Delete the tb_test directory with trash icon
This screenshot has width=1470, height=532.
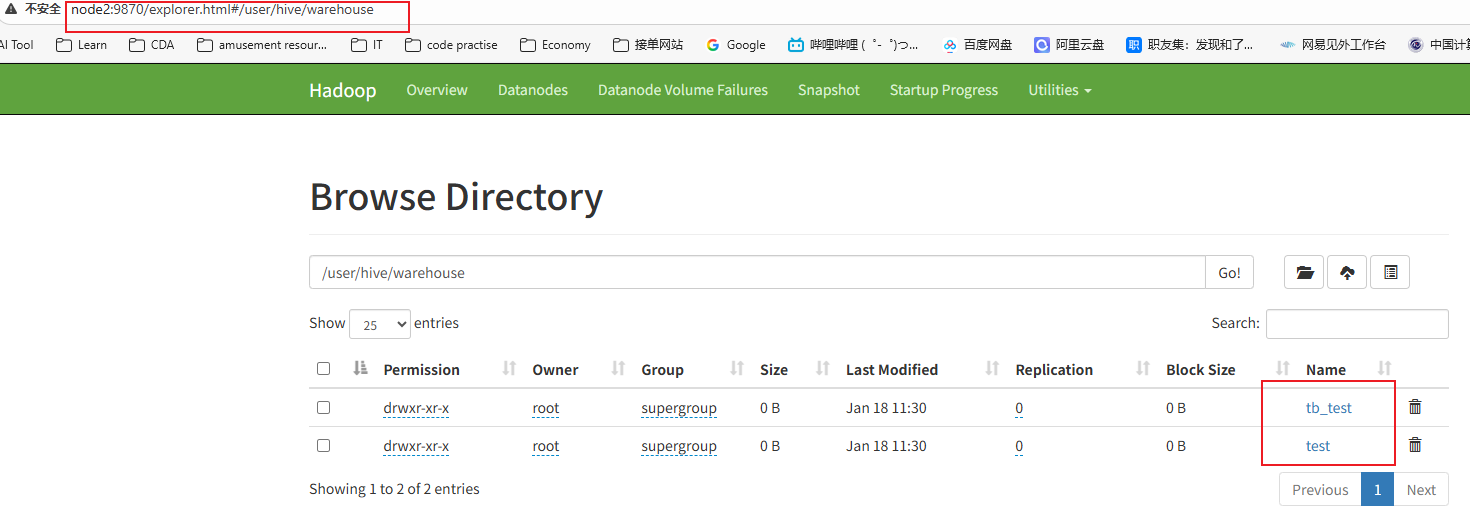pyautogui.click(x=1415, y=407)
